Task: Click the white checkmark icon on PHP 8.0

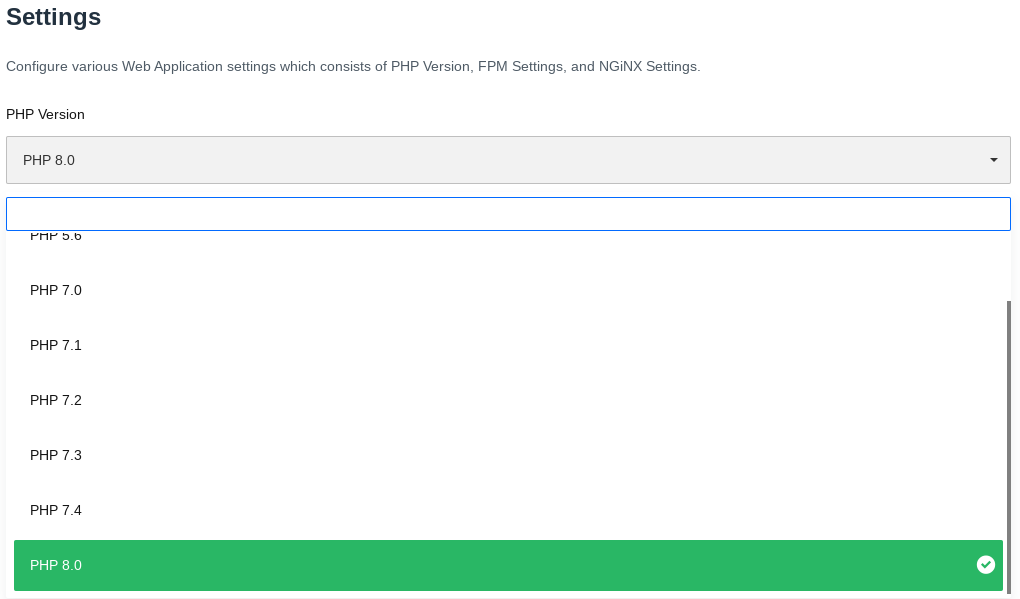Action: [986, 565]
